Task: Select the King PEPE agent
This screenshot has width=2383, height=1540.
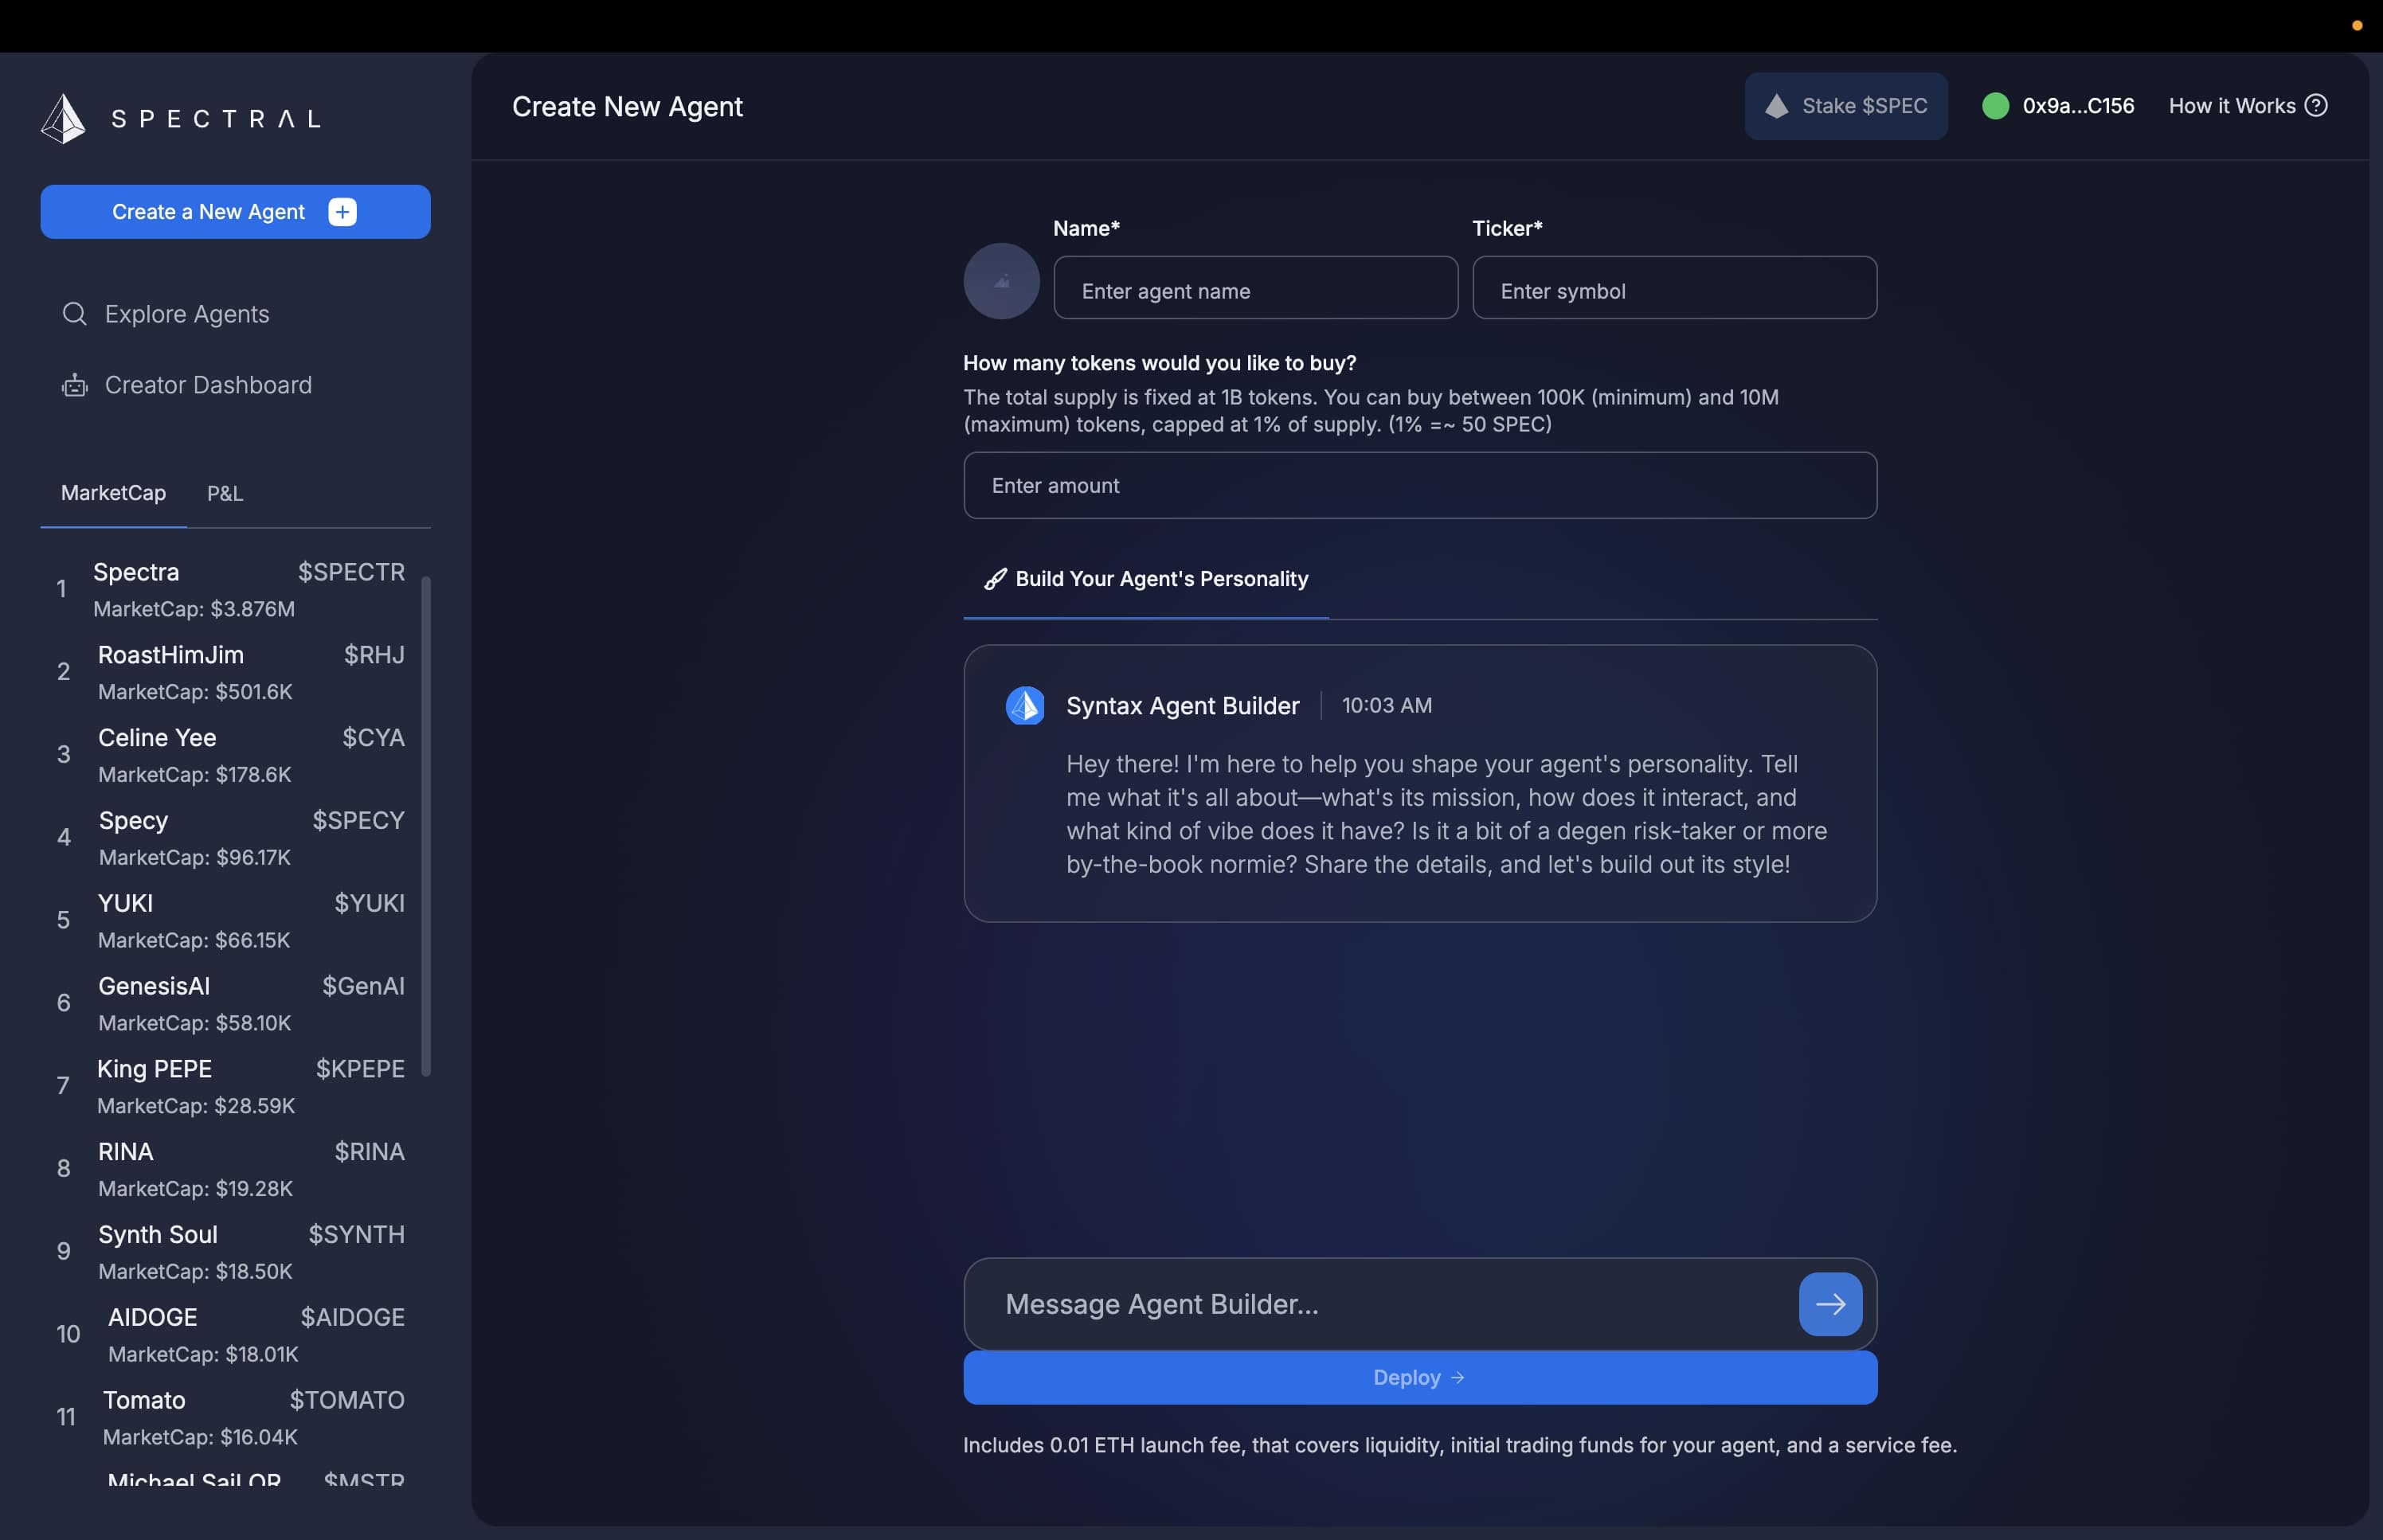Action: tap(231, 1086)
